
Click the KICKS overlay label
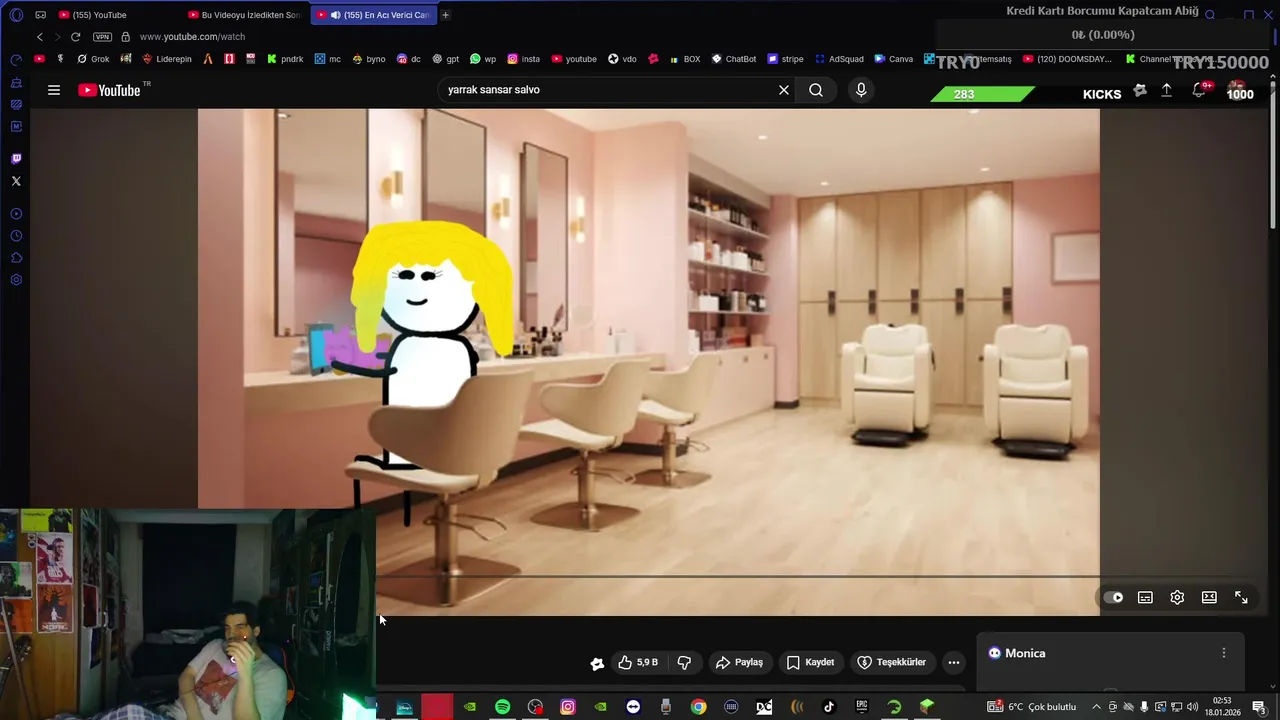point(1102,94)
